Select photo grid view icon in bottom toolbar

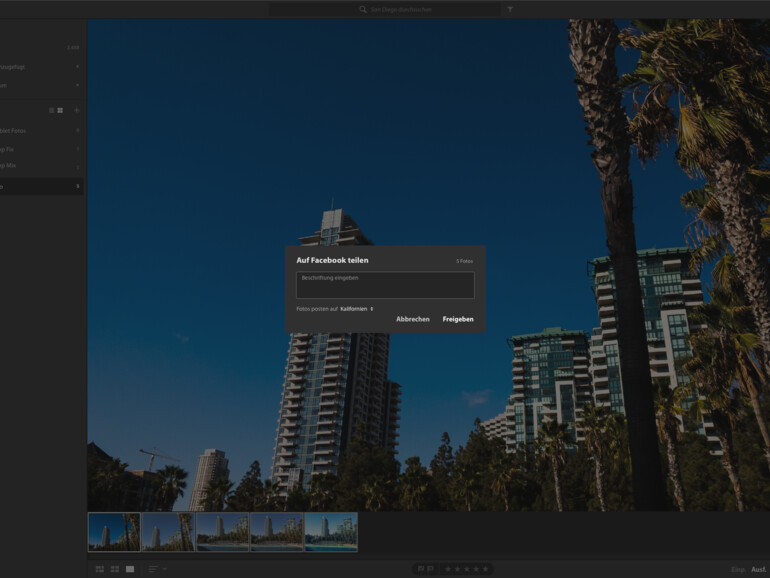tap(100, 569)
